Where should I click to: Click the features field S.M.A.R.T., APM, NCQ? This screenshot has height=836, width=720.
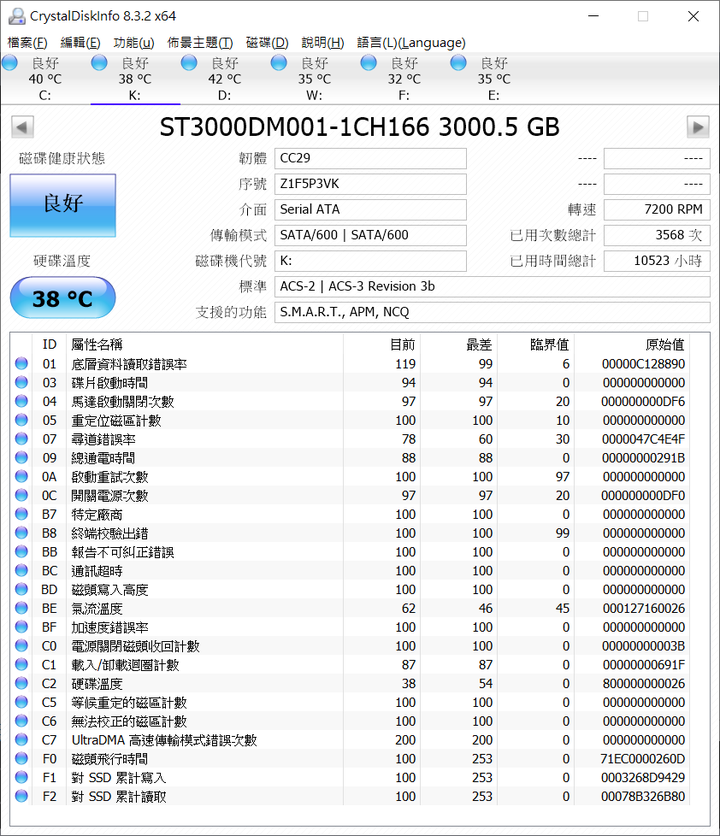pyautogui.click(x=492, y=312)
